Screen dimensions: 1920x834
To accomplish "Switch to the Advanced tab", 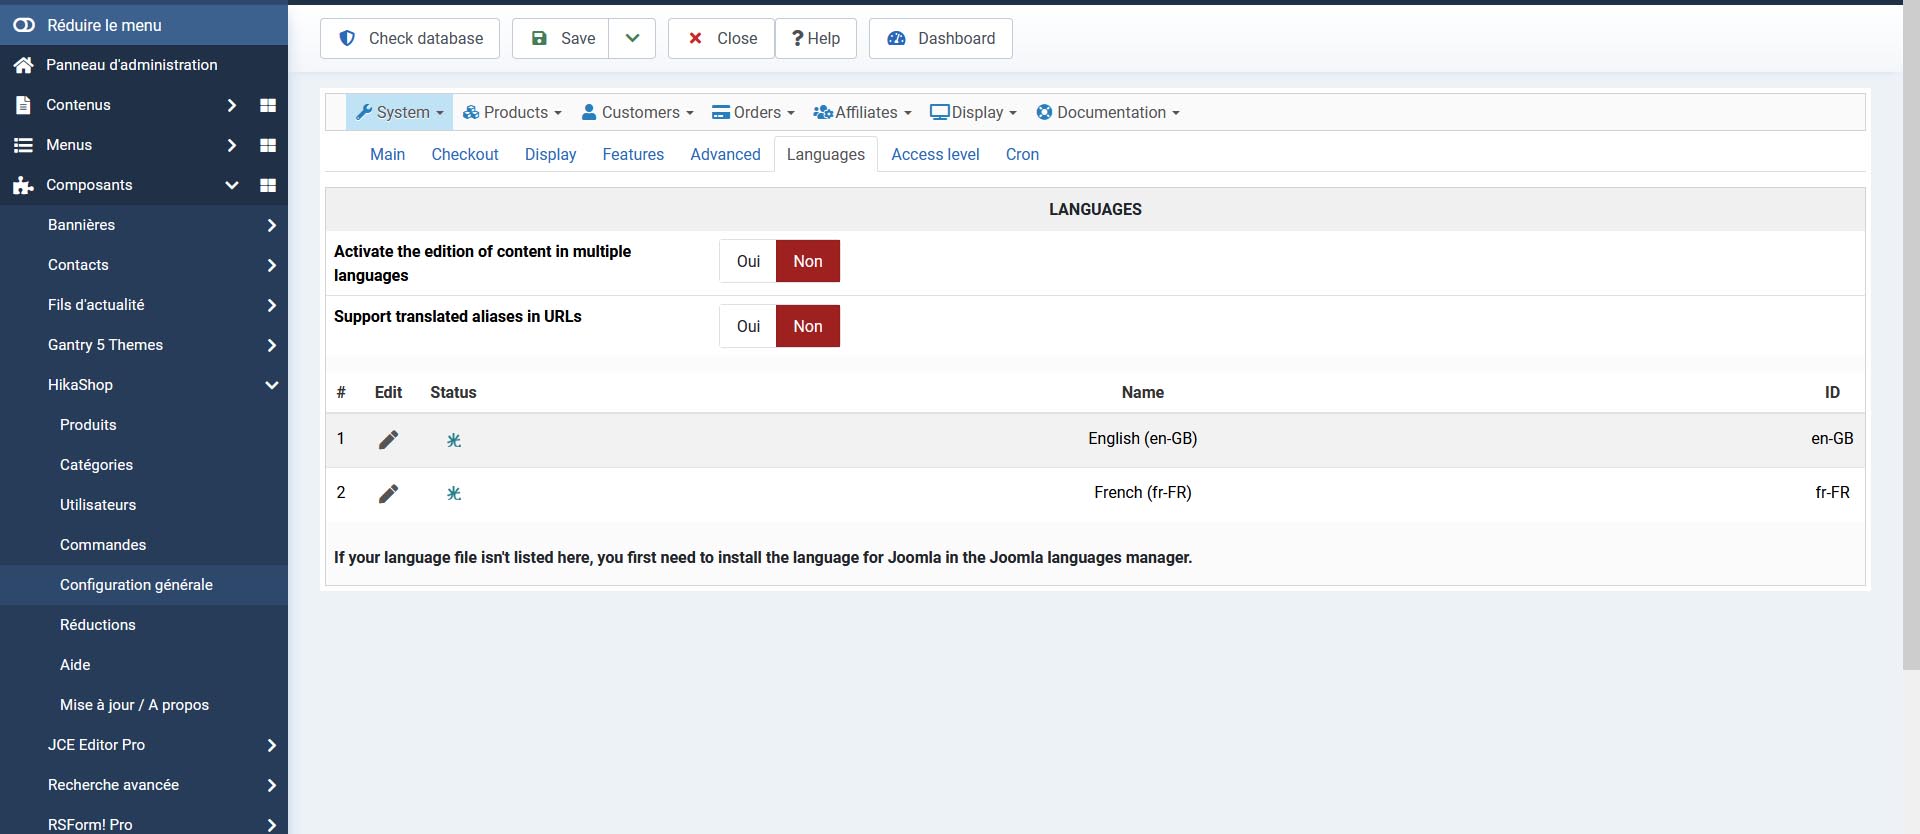I will (725, 154).
